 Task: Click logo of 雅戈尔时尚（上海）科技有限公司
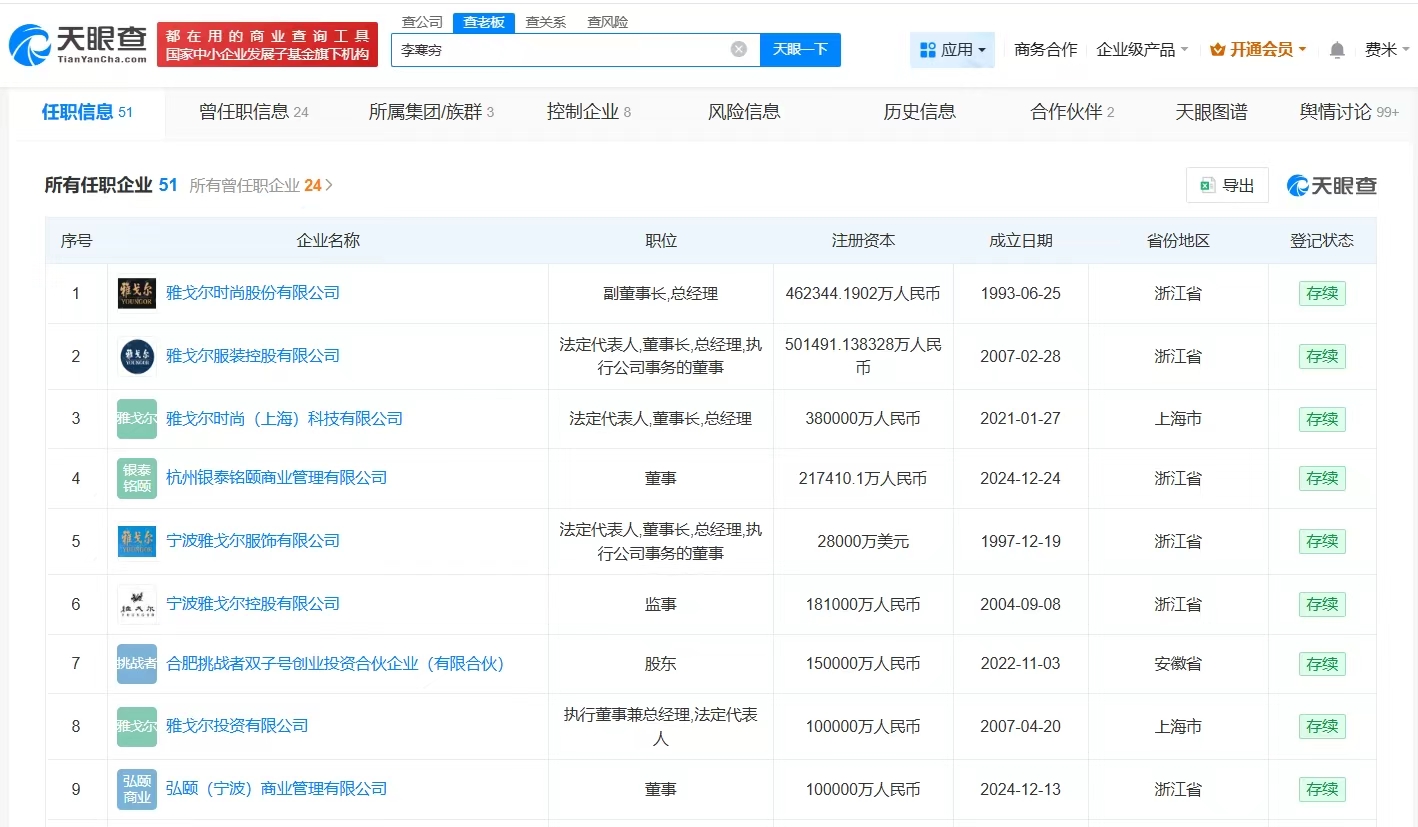point(137,419)
